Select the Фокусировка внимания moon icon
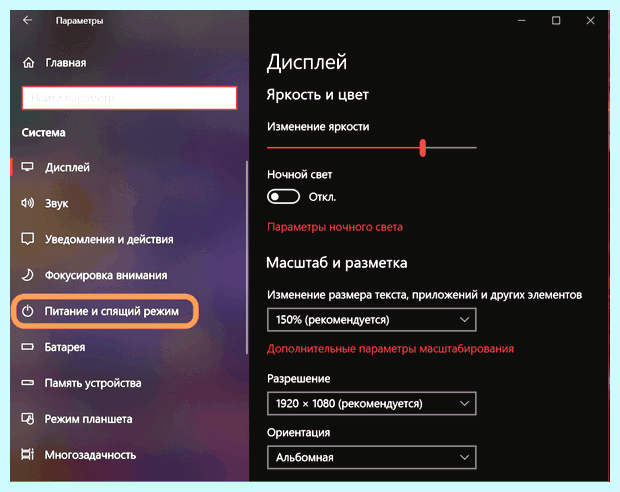 (27, 275)
